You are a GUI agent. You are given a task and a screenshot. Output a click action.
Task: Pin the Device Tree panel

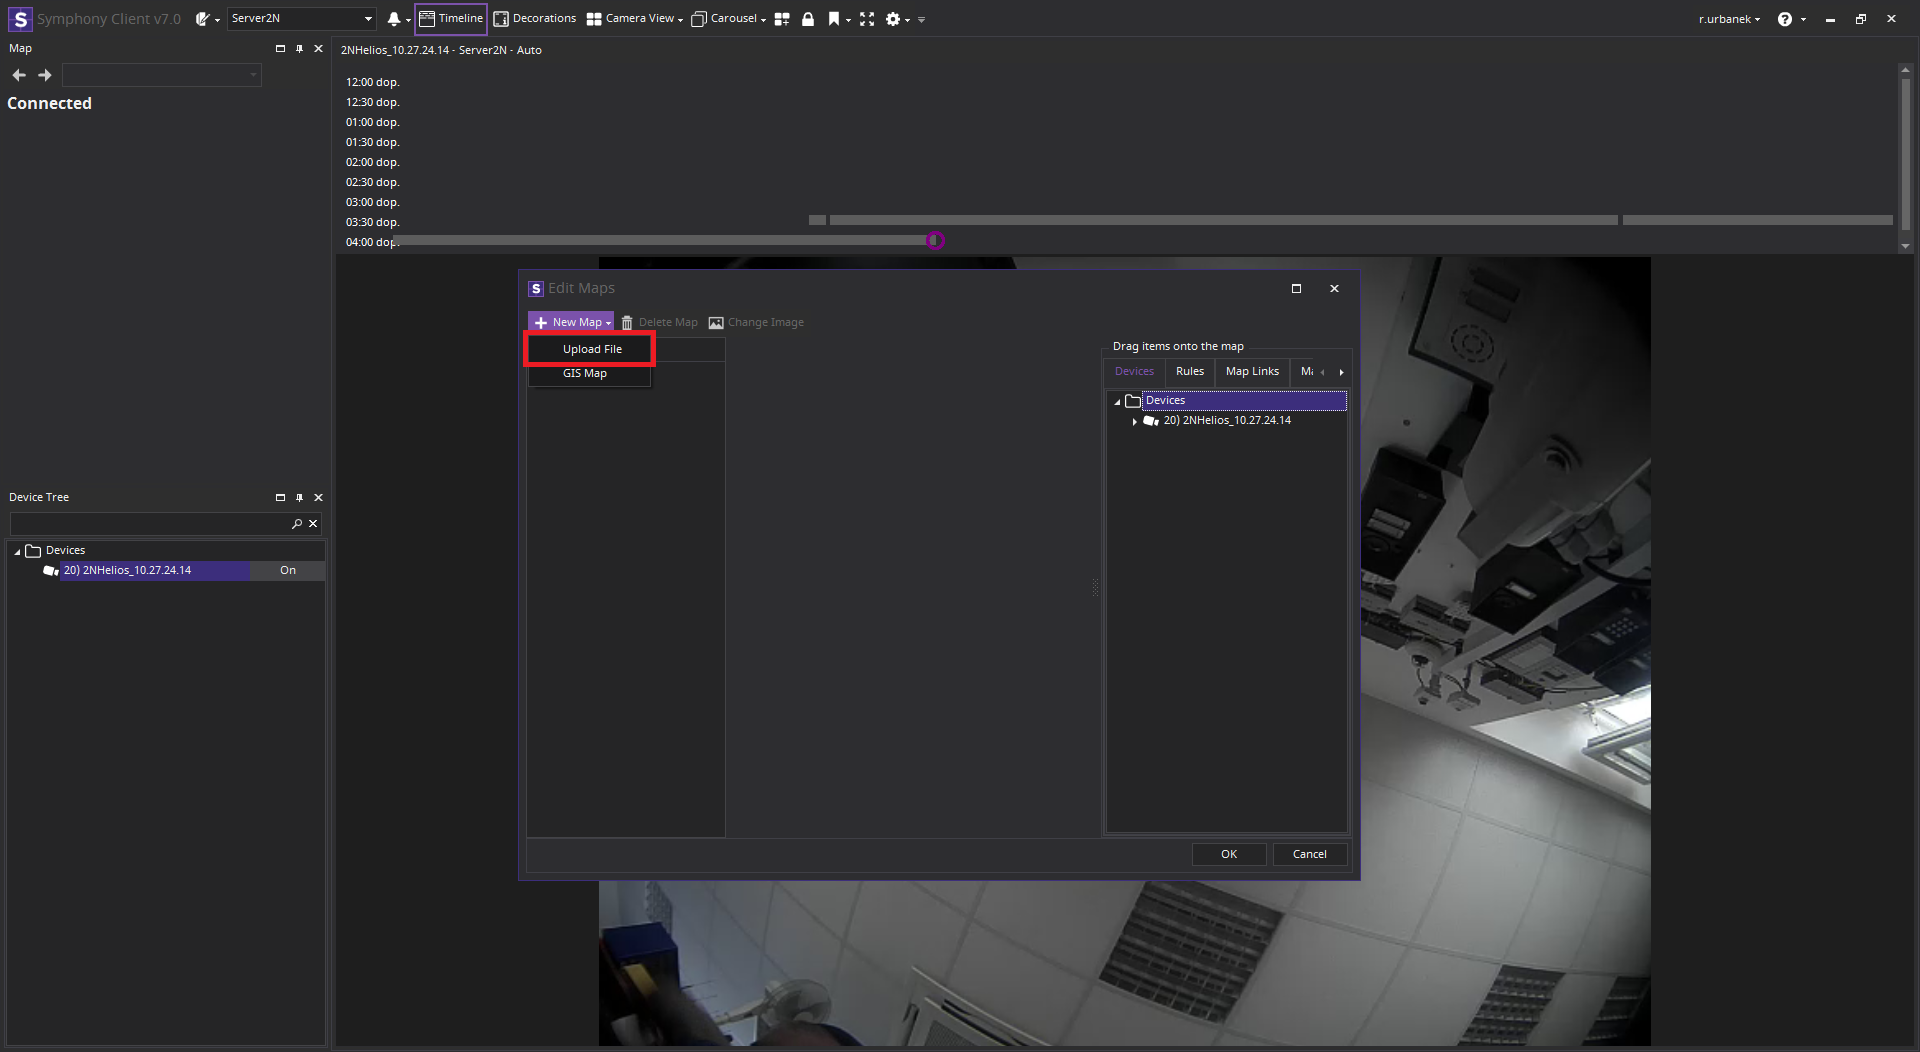[299, 498]
